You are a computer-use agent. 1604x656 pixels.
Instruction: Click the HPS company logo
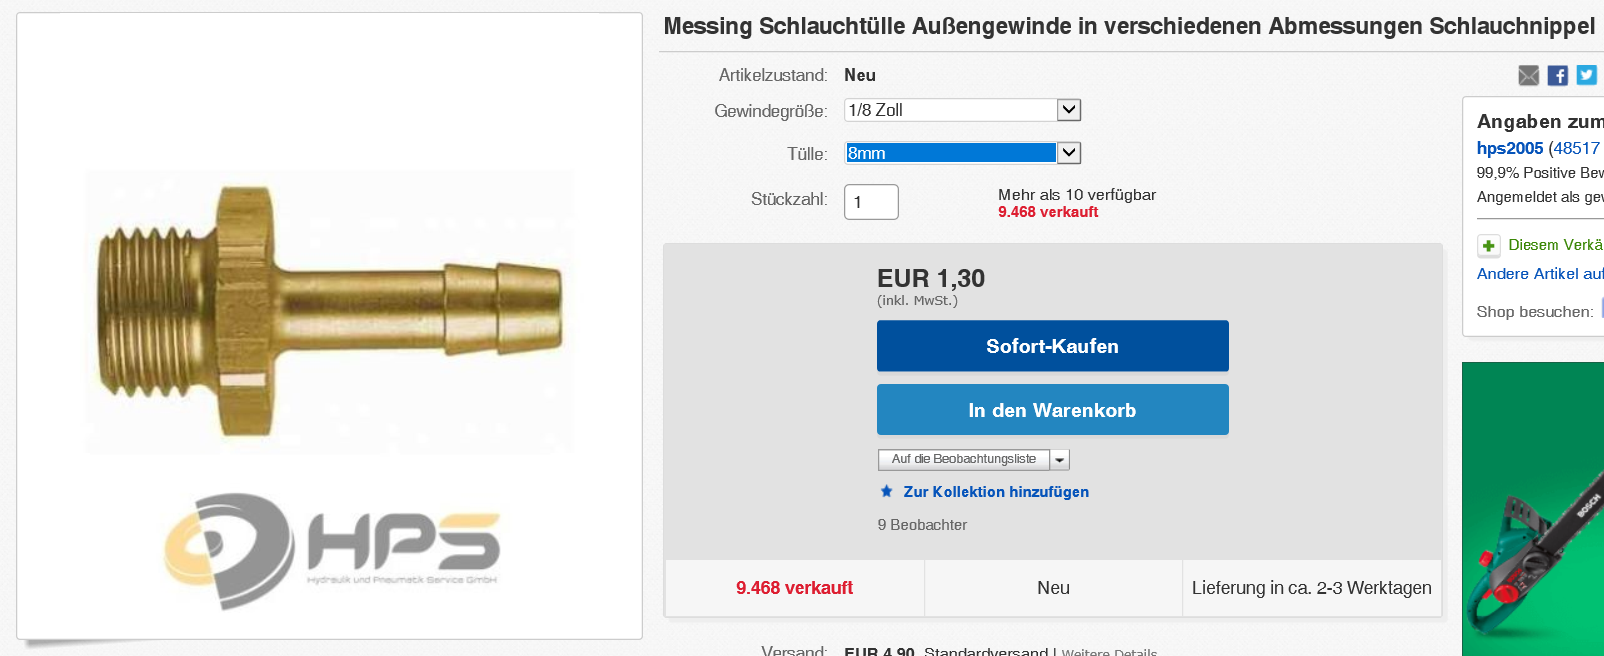coord(331,551)
